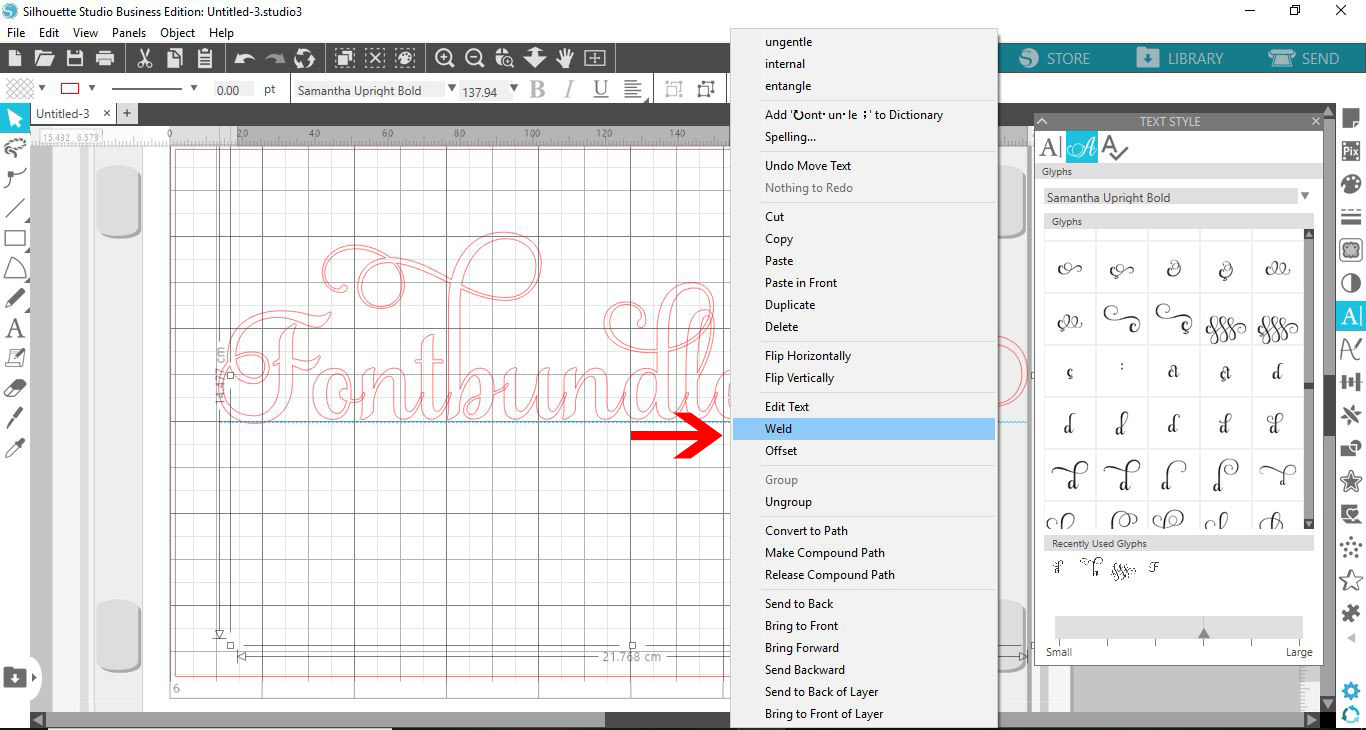
Task: Open font size dropdown arrow
Action: click(514, 89)
